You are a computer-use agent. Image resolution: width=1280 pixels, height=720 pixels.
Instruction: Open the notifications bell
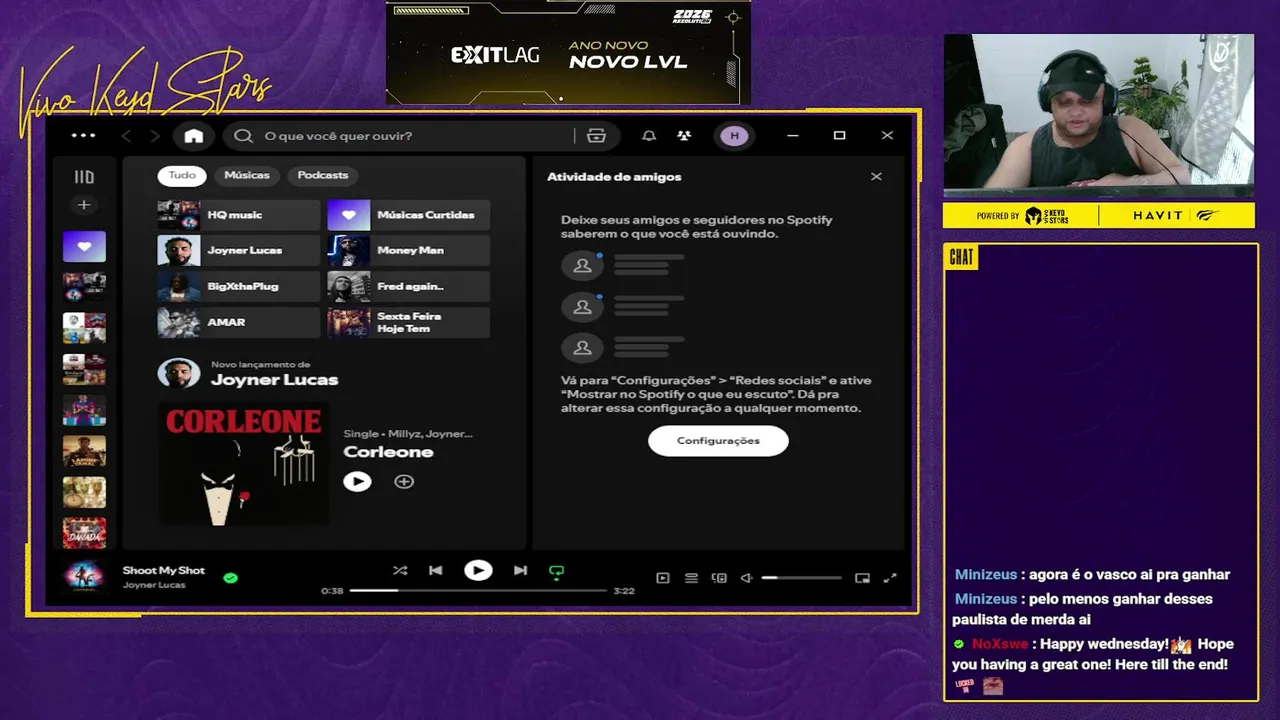649,136
